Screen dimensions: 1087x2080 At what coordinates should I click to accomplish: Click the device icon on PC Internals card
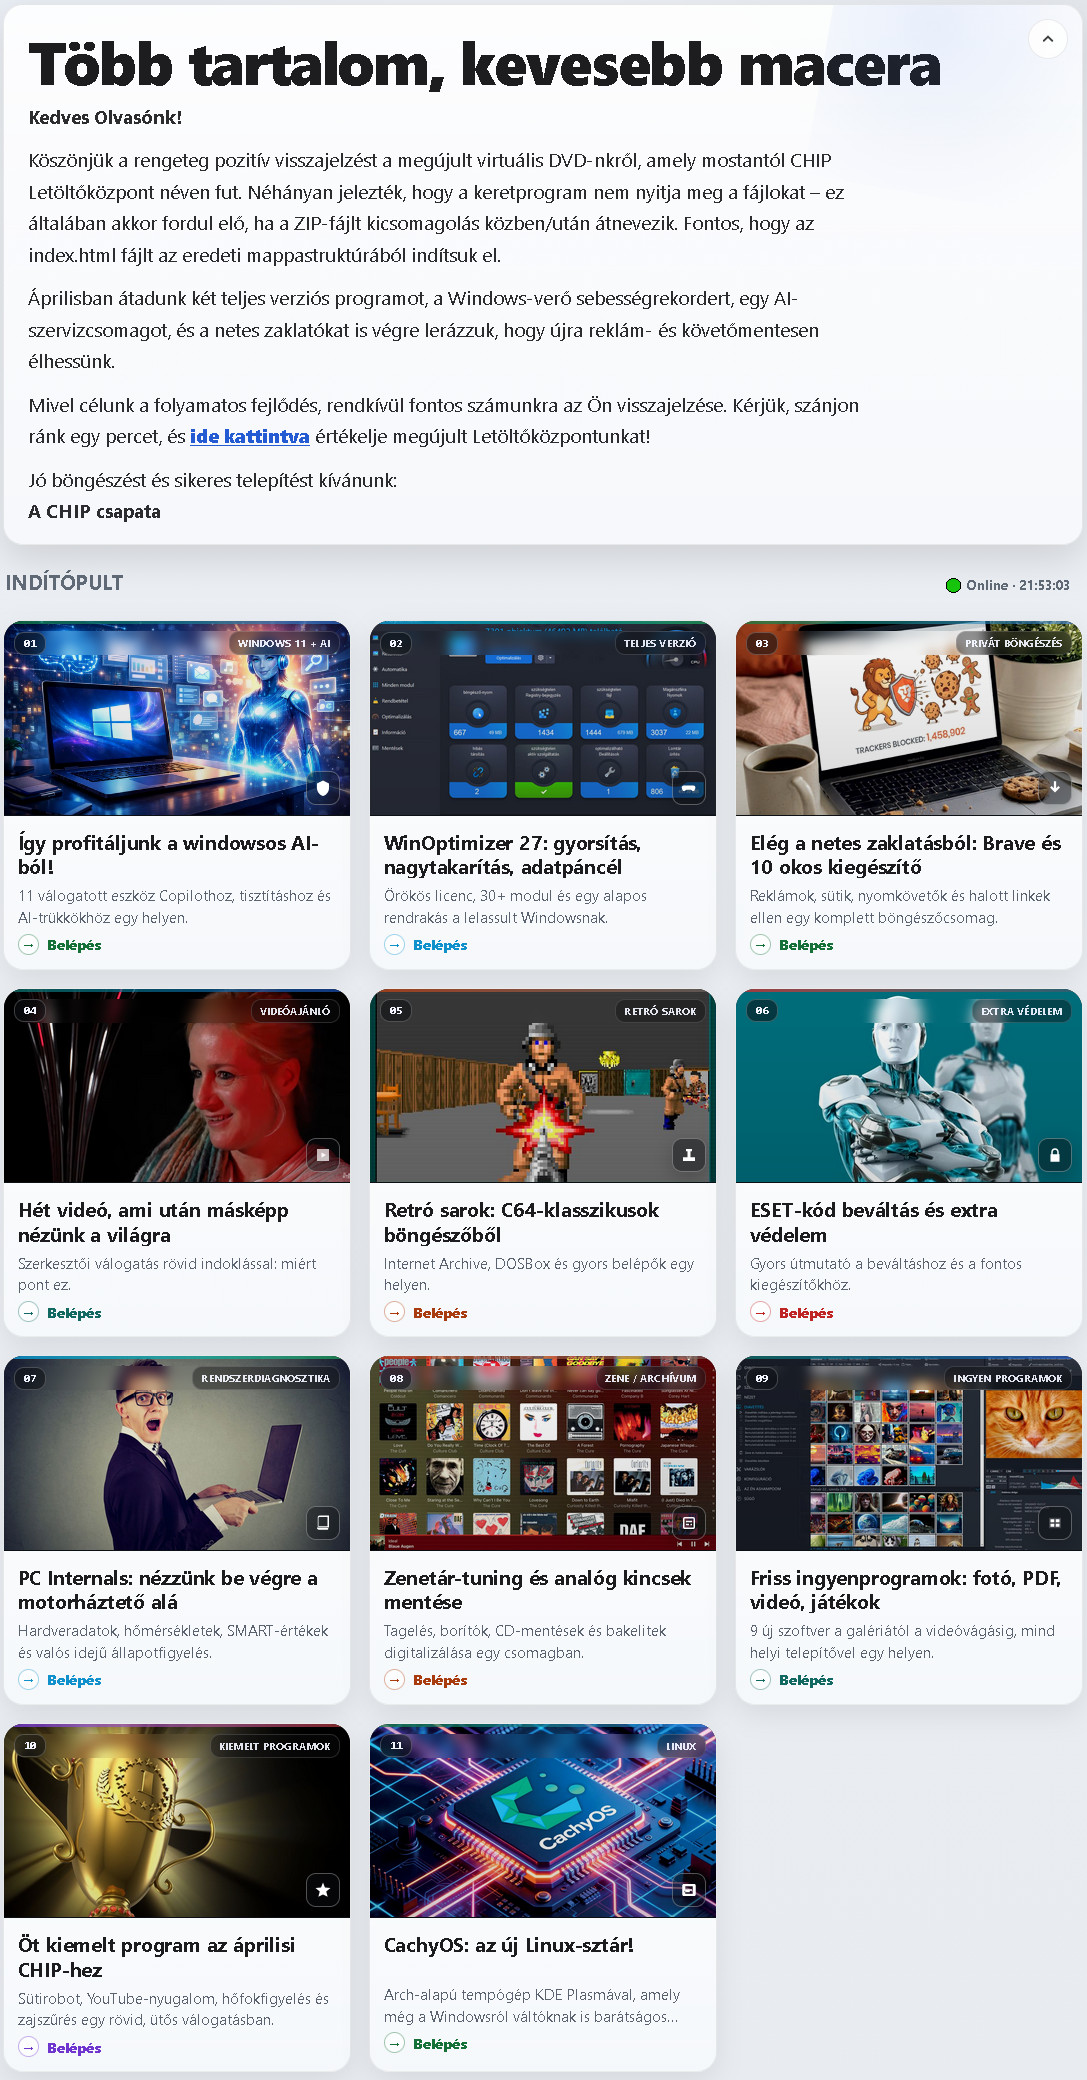322,1523
